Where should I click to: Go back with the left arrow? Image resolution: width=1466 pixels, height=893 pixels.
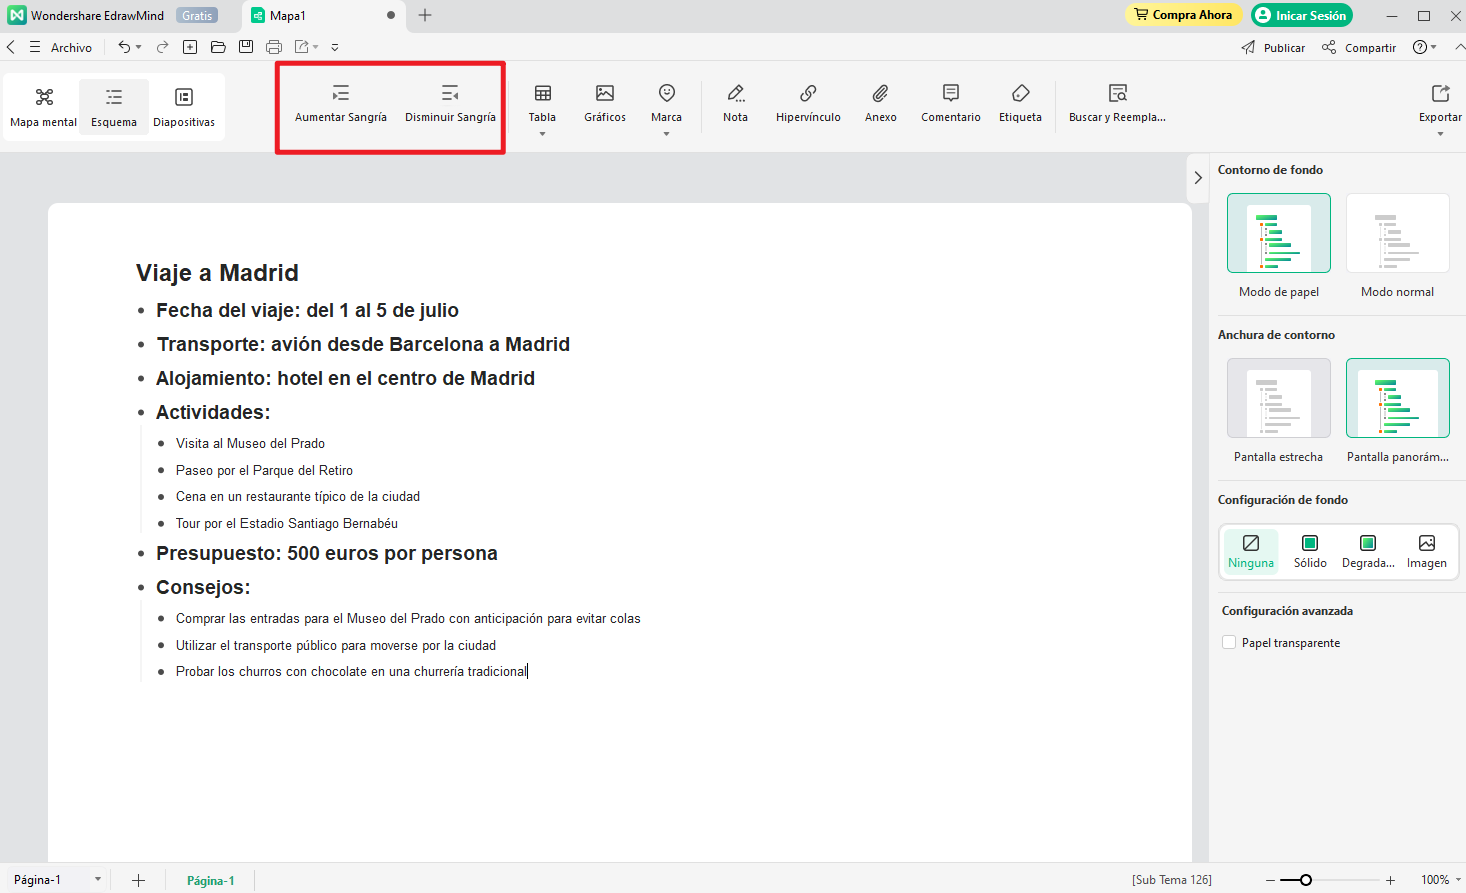coord(11,47)
